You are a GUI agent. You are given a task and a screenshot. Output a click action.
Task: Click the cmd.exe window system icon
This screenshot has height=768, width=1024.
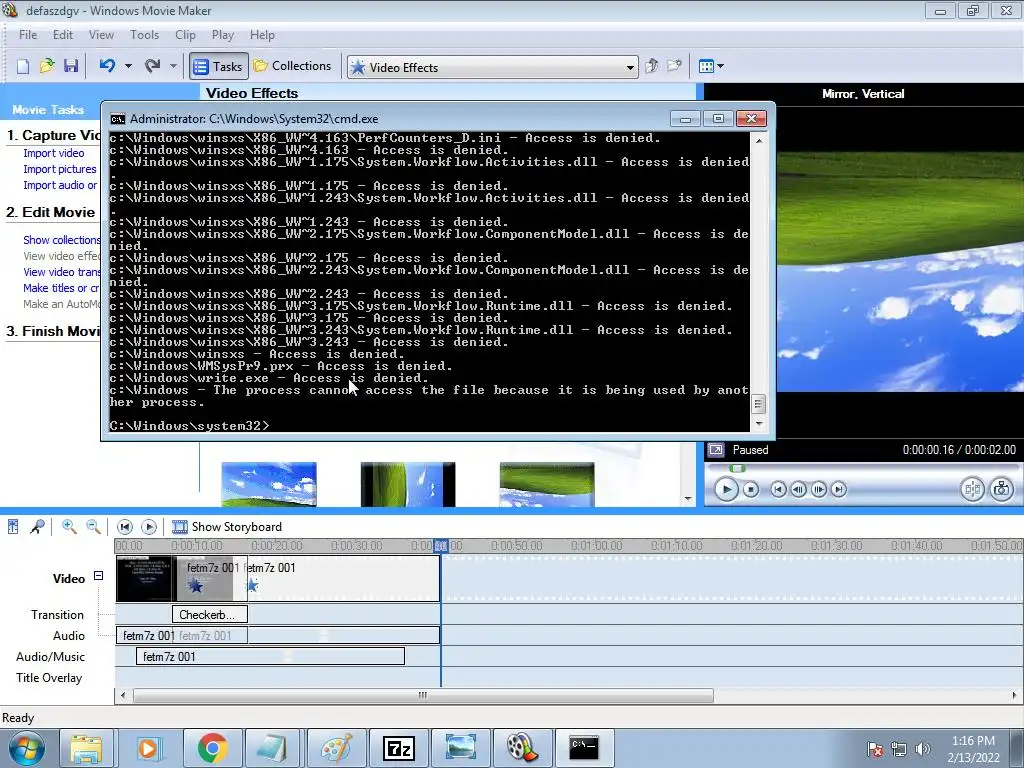[118, 119]
